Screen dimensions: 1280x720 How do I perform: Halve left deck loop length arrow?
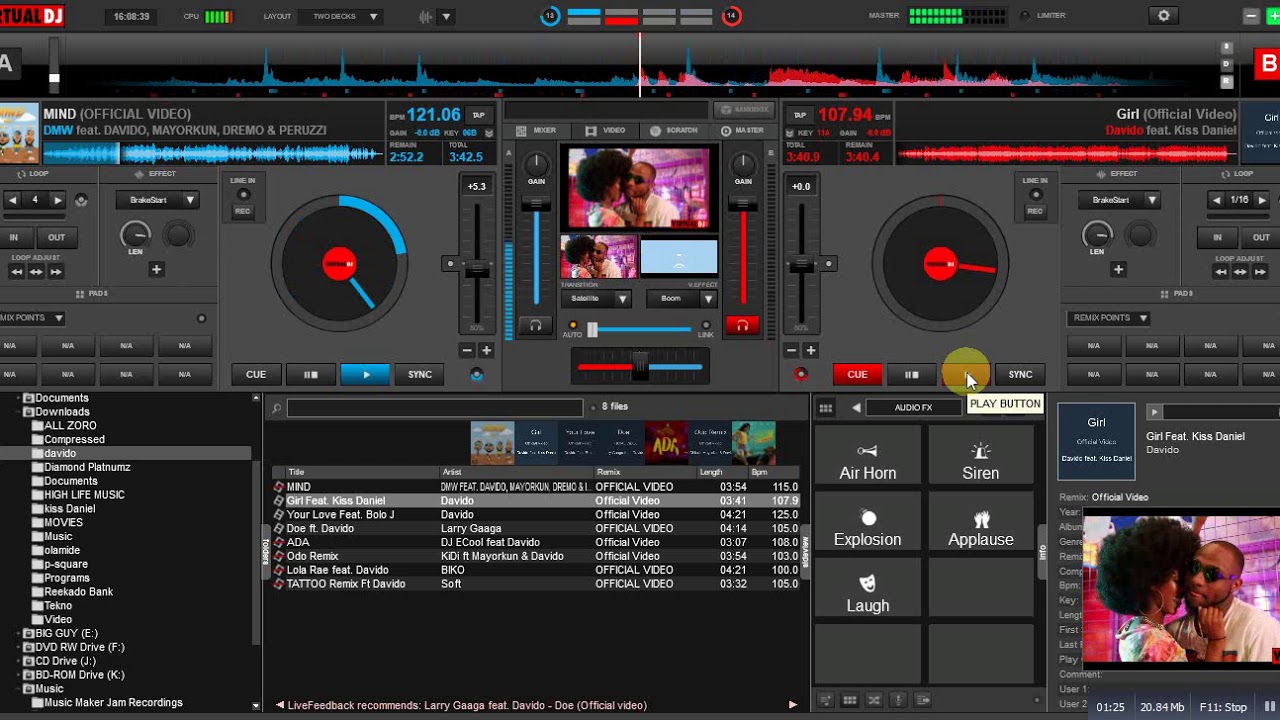point(12,200)
